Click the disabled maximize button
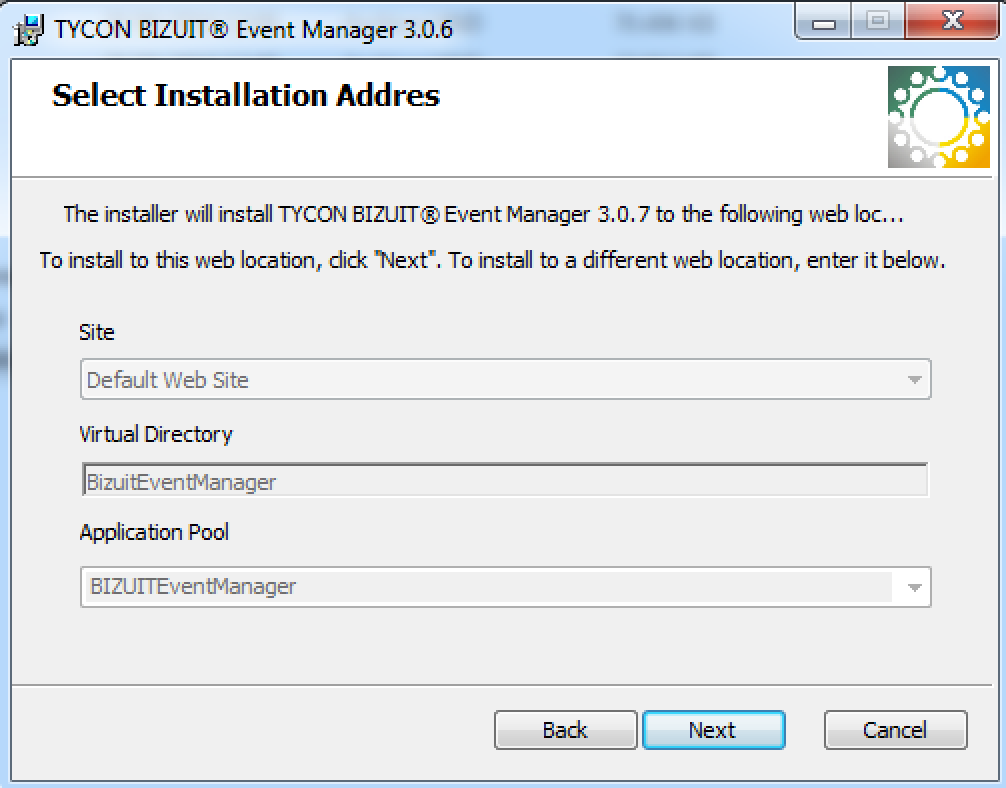 point(878,21)
